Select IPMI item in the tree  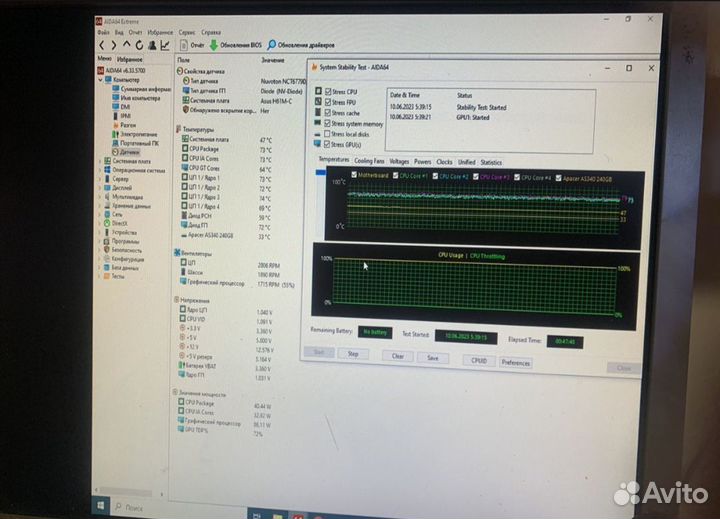pos(122,116)
